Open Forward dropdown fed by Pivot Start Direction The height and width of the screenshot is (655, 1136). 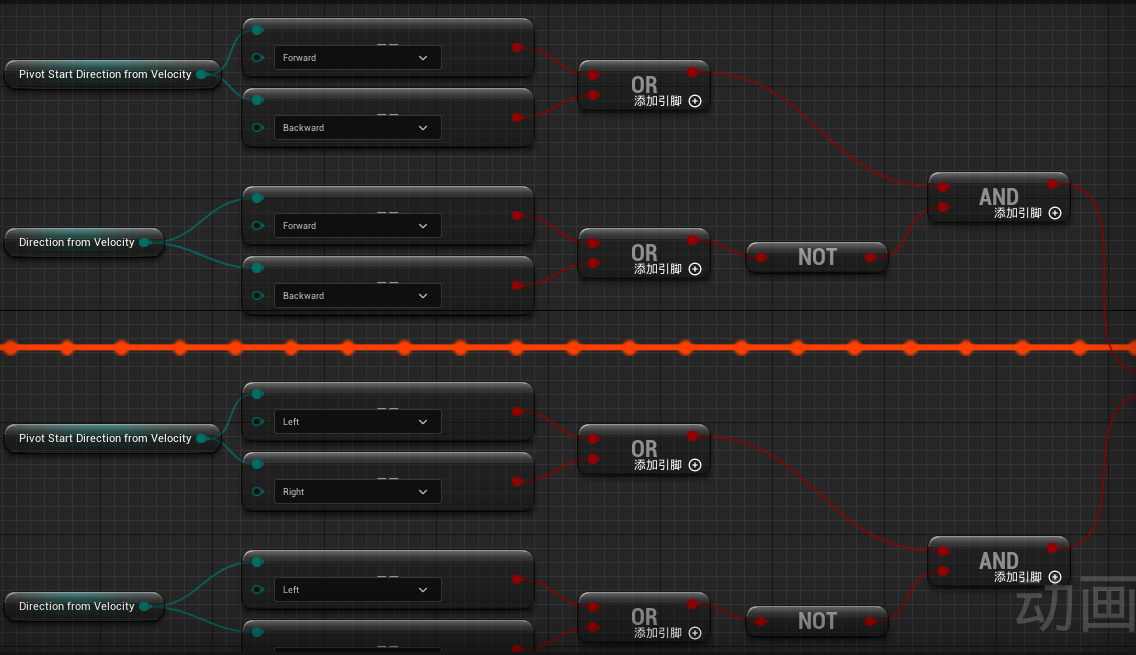click(357, 58)
